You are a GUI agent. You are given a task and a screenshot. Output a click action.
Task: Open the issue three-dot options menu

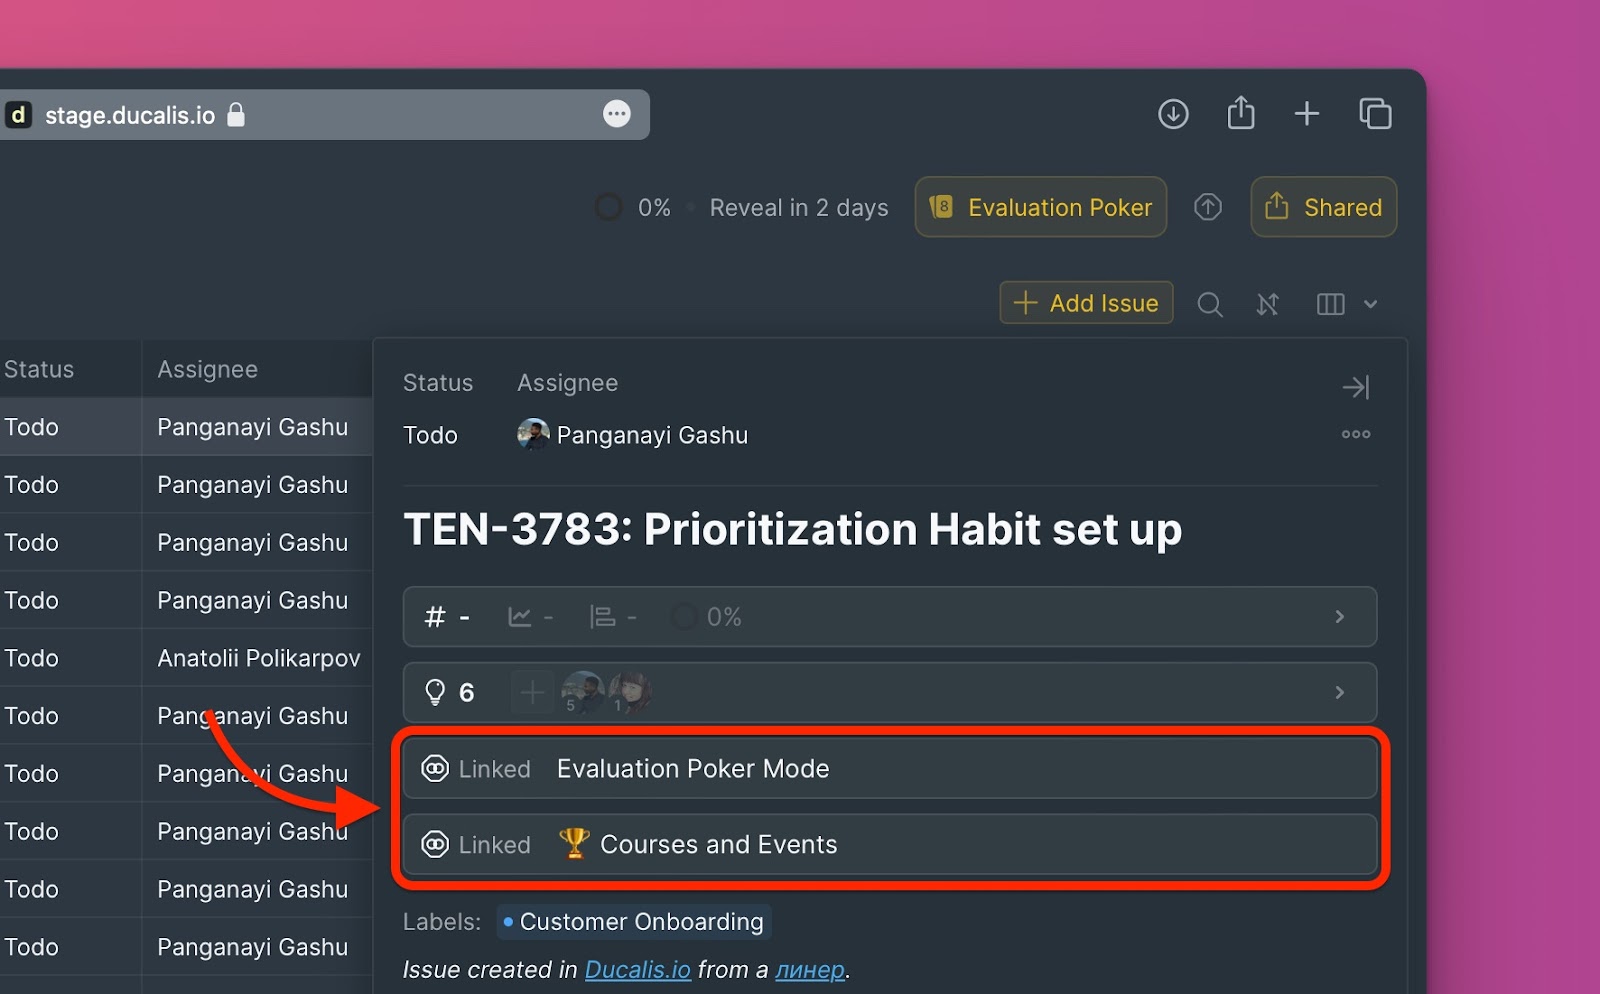click(1356, 434)
